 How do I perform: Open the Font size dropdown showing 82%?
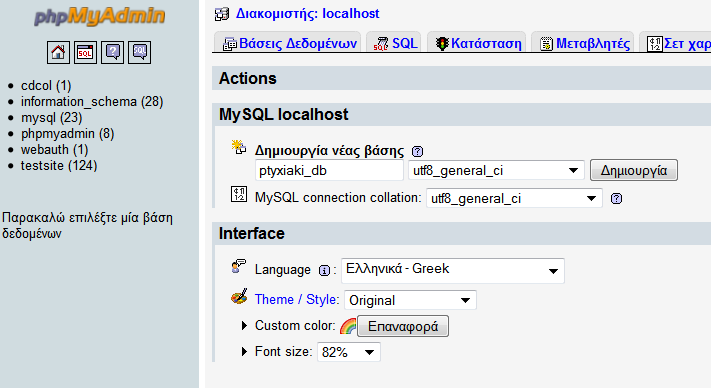(x=349, y=352)
